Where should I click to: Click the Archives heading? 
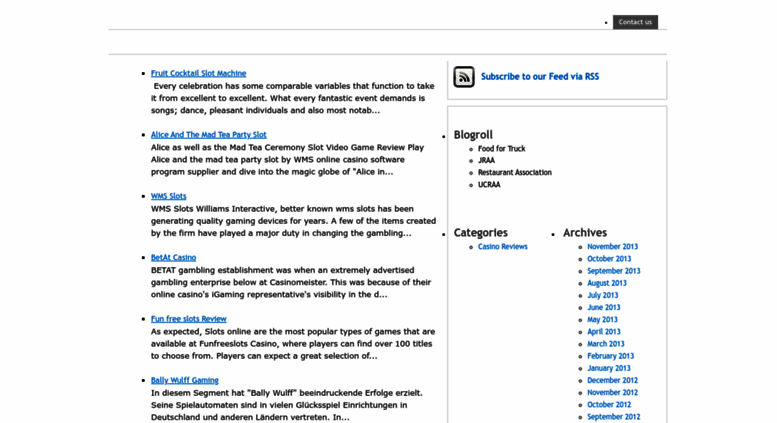click(x=585, y=233)
